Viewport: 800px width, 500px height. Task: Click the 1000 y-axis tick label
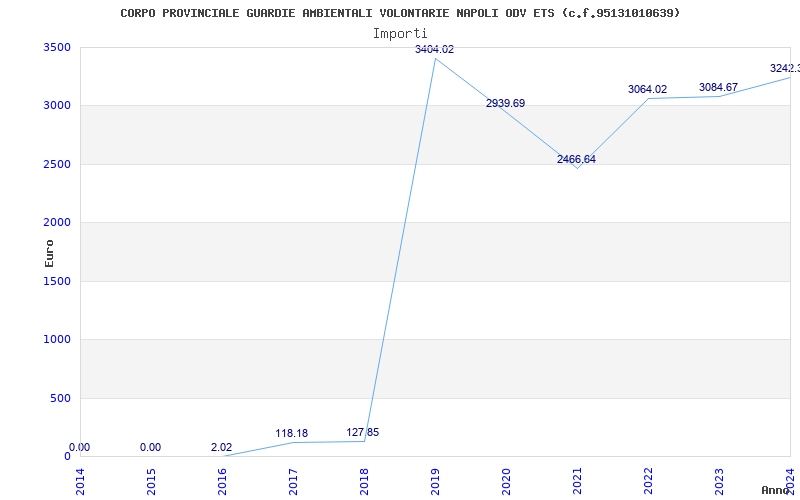click(x=57, y=339)
